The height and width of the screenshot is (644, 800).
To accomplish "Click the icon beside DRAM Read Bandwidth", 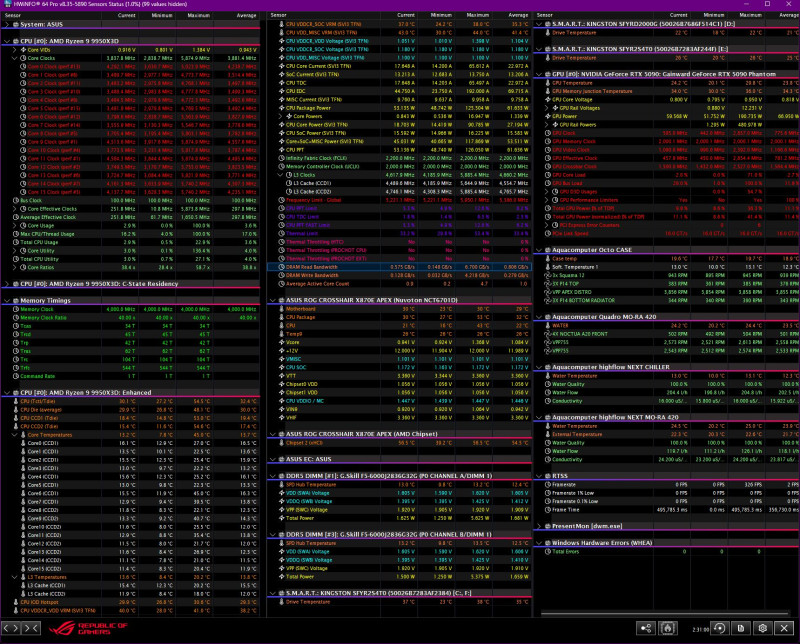I will click(281, 267).
